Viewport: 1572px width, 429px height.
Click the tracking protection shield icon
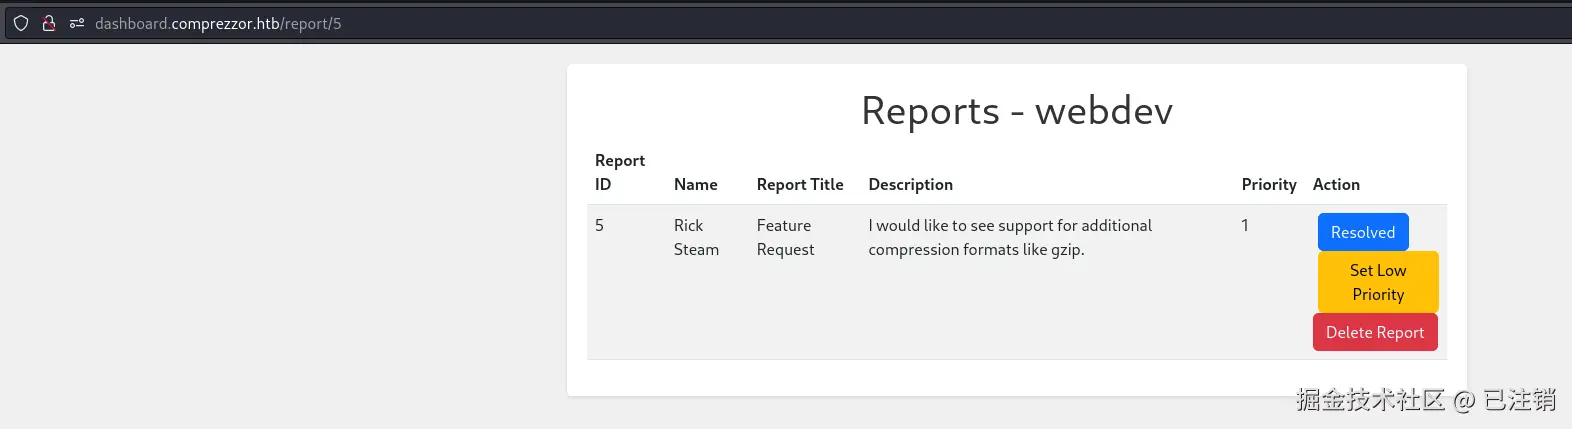(21, 23)
